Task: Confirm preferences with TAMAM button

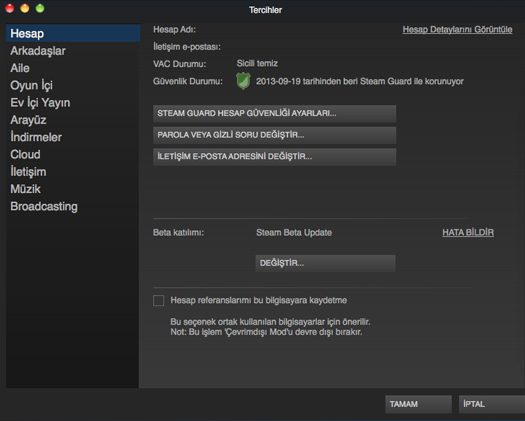Action: [x=418, y=404]
